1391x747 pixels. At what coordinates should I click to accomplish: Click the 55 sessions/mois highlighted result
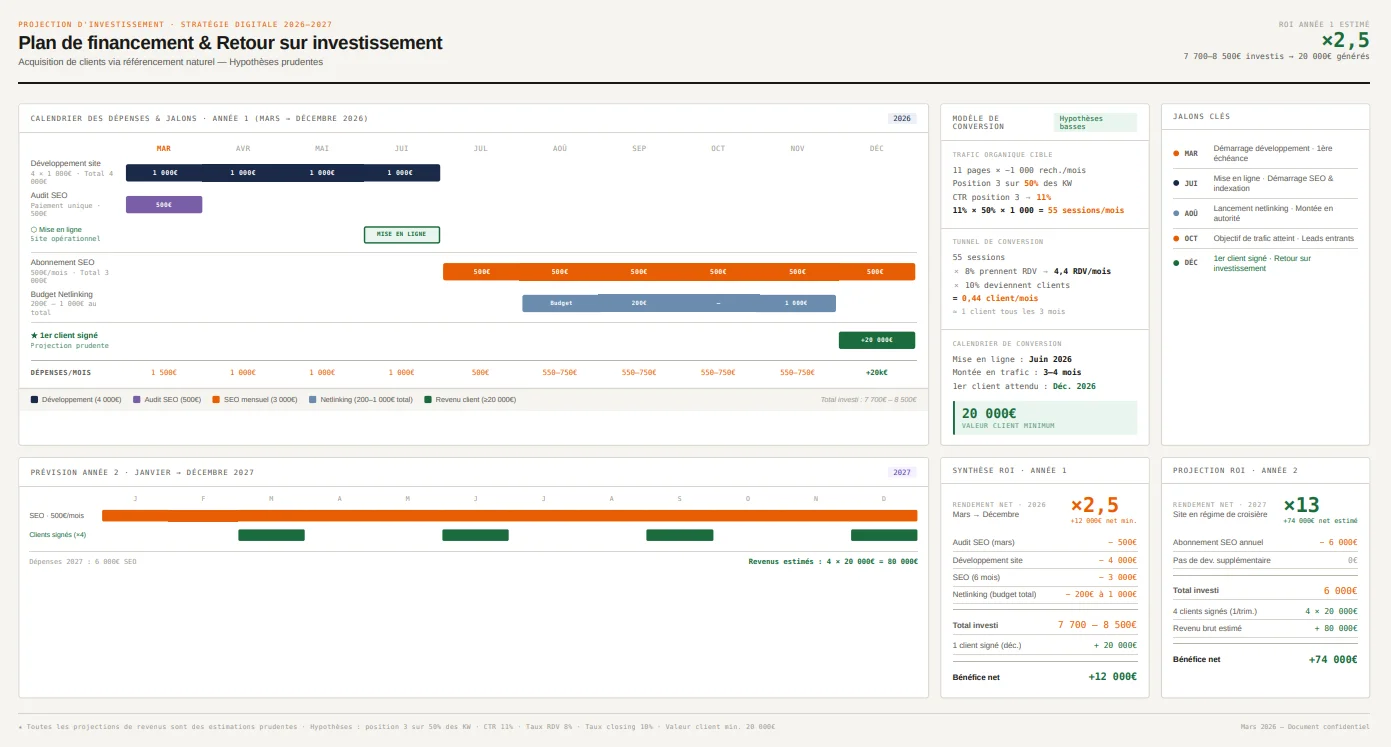[1086, 211]
